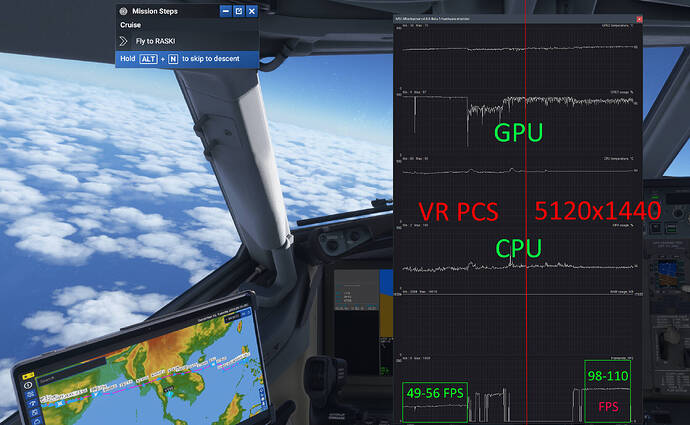Click the bottom cloud icon on tablet sidebar
690x425 pixels.
click(x=37, y=421)
